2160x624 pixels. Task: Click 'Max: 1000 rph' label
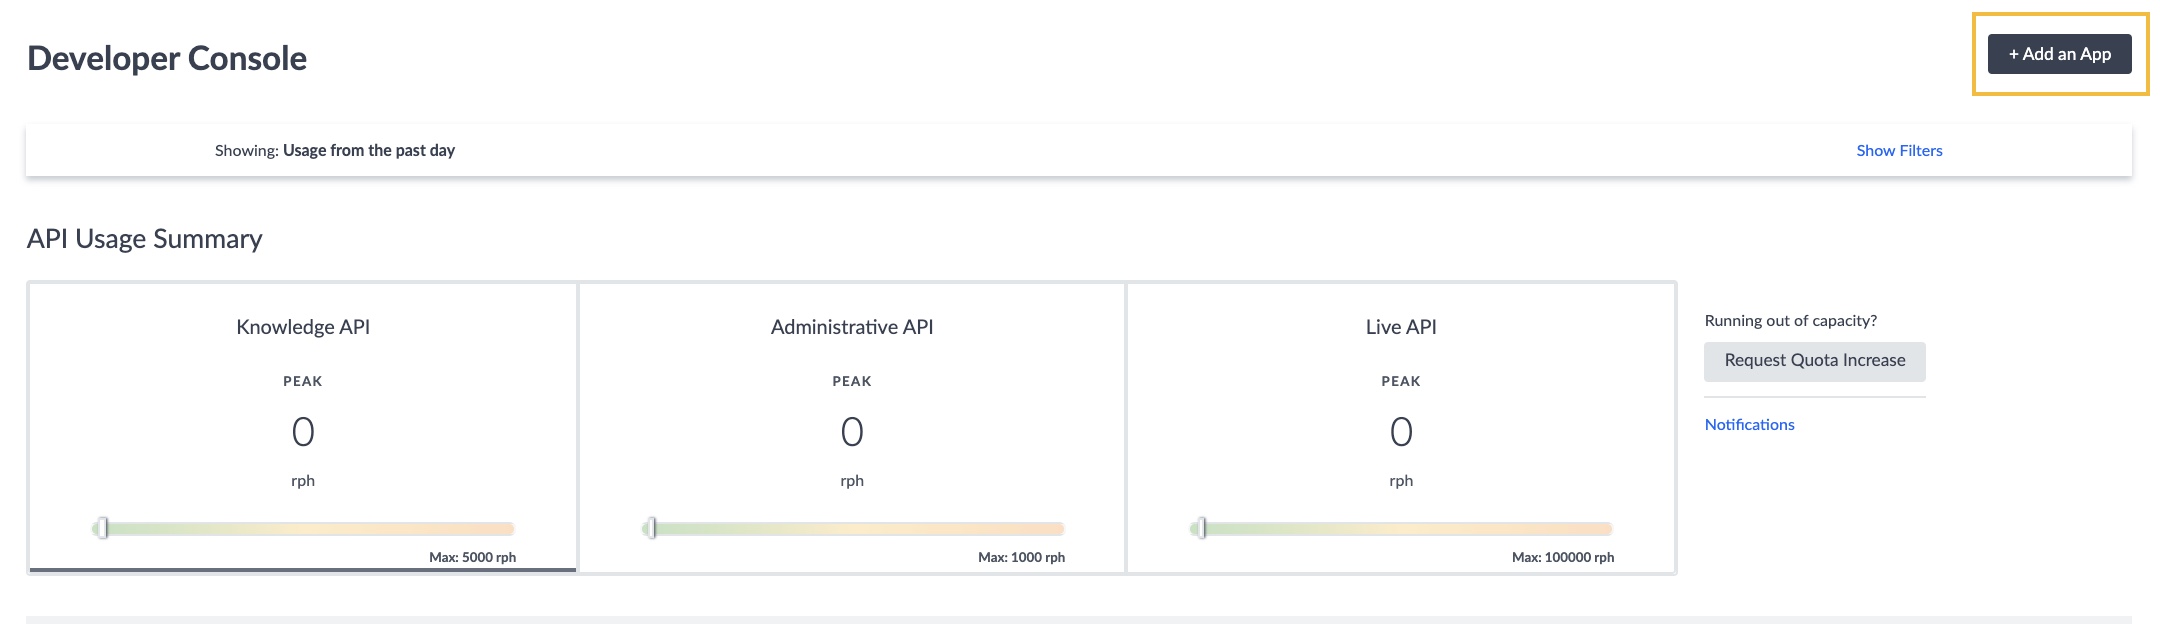(1021, 557)
